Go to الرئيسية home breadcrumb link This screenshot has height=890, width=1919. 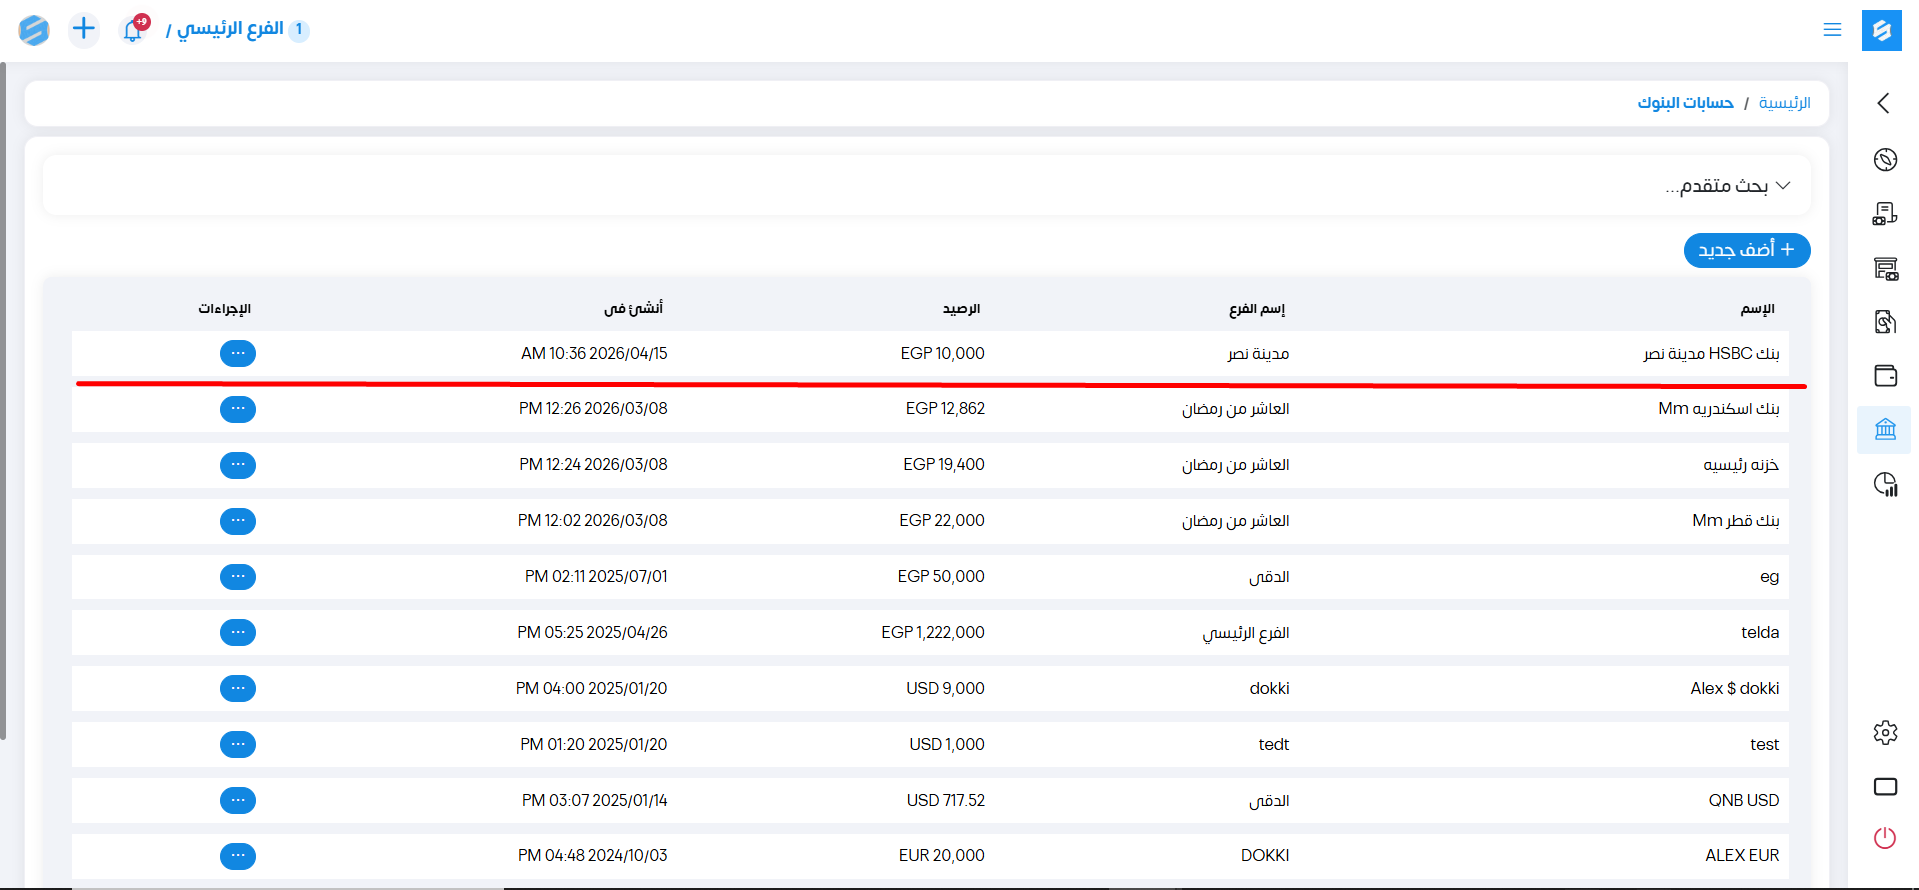(x=1784, y=103)
